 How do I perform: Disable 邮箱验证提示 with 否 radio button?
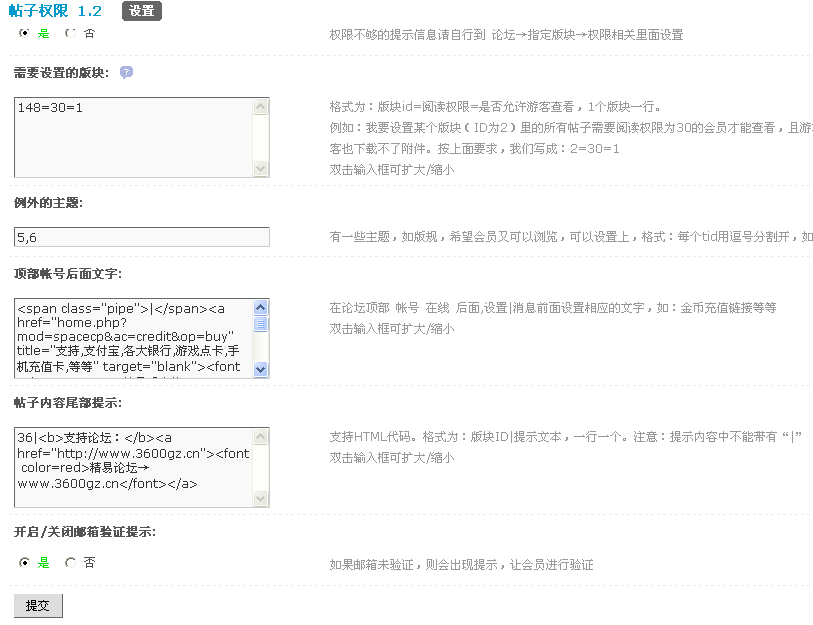tap(71, 563)
